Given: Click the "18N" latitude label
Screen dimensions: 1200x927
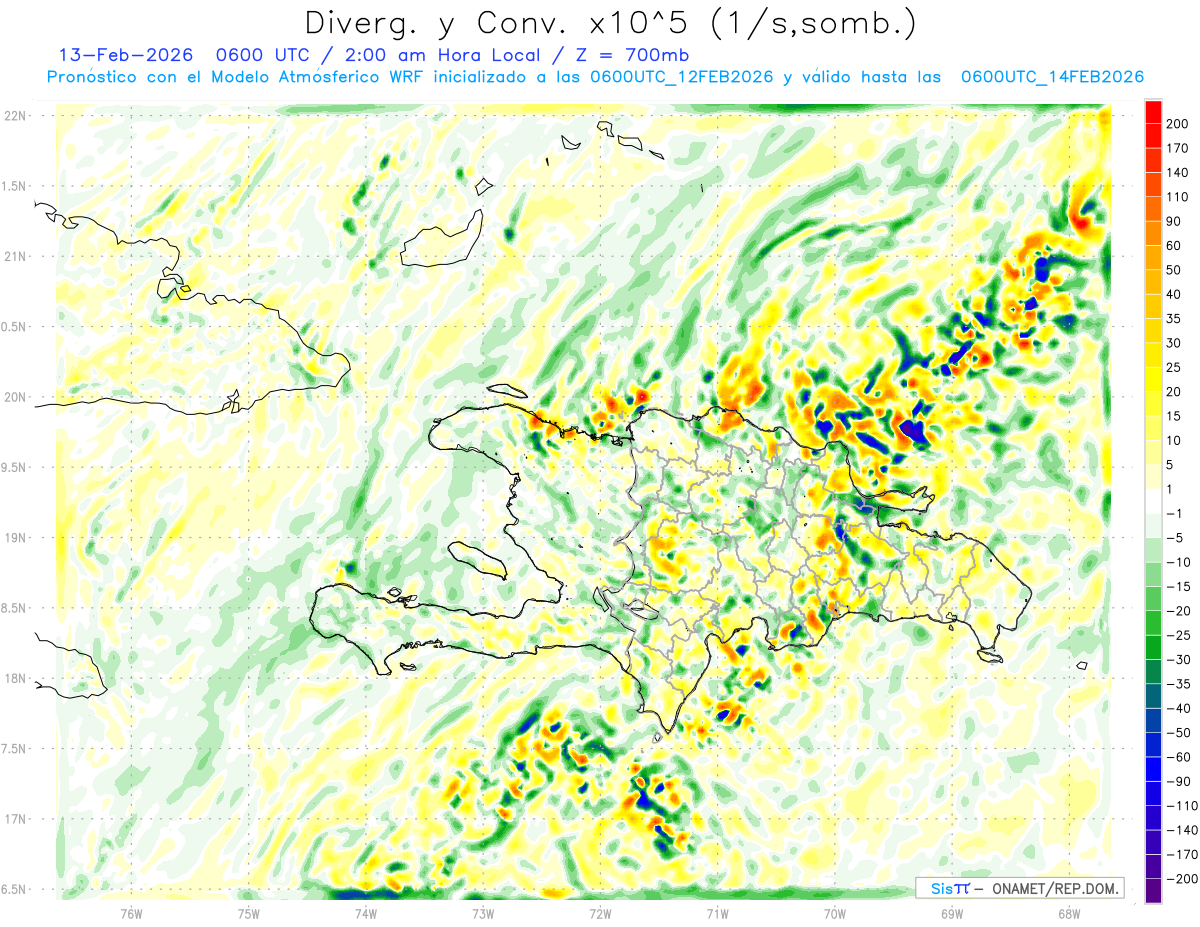Looking at the screenshot, I should [x=15, y=678].
